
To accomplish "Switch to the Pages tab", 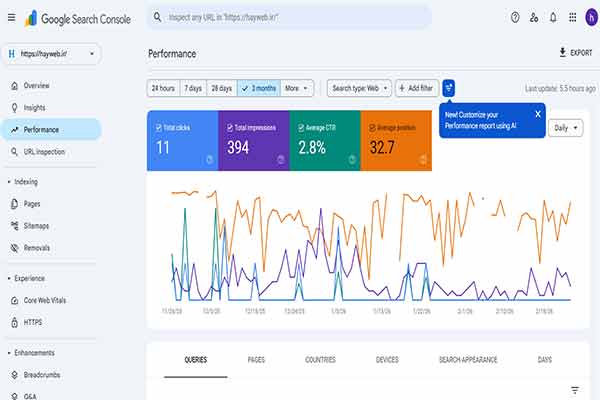I will pos(256,360).
